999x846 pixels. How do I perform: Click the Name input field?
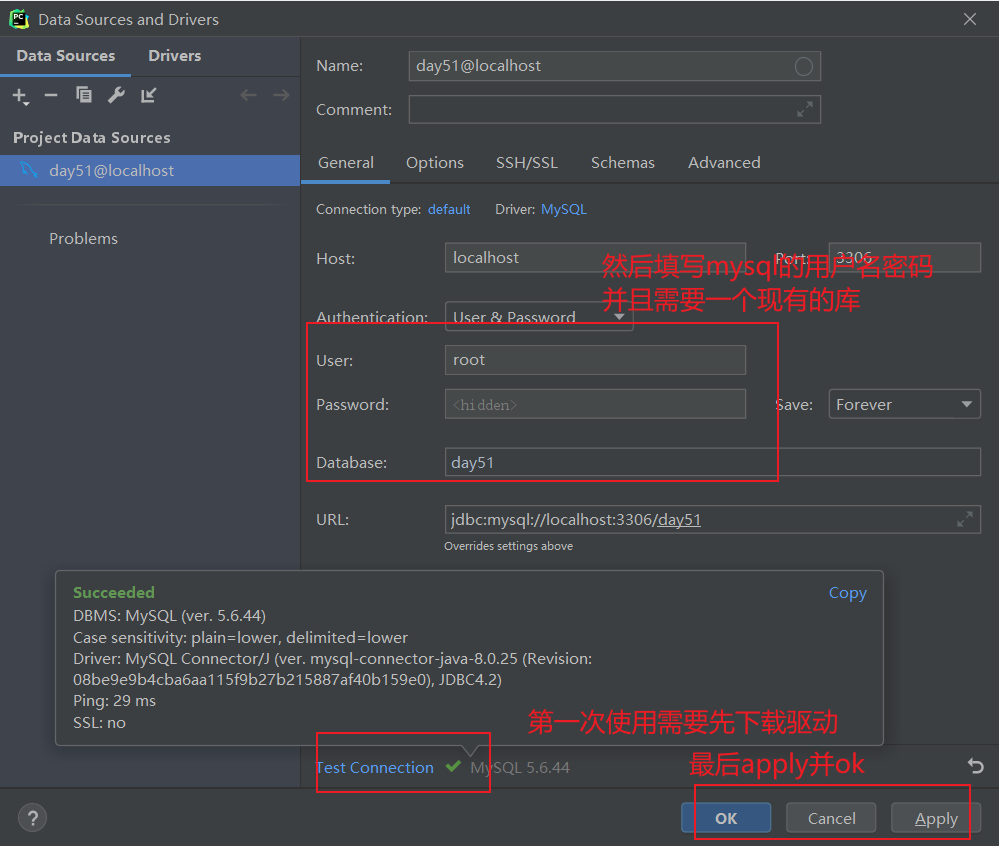pyautogui.click(x=614, y=66)
